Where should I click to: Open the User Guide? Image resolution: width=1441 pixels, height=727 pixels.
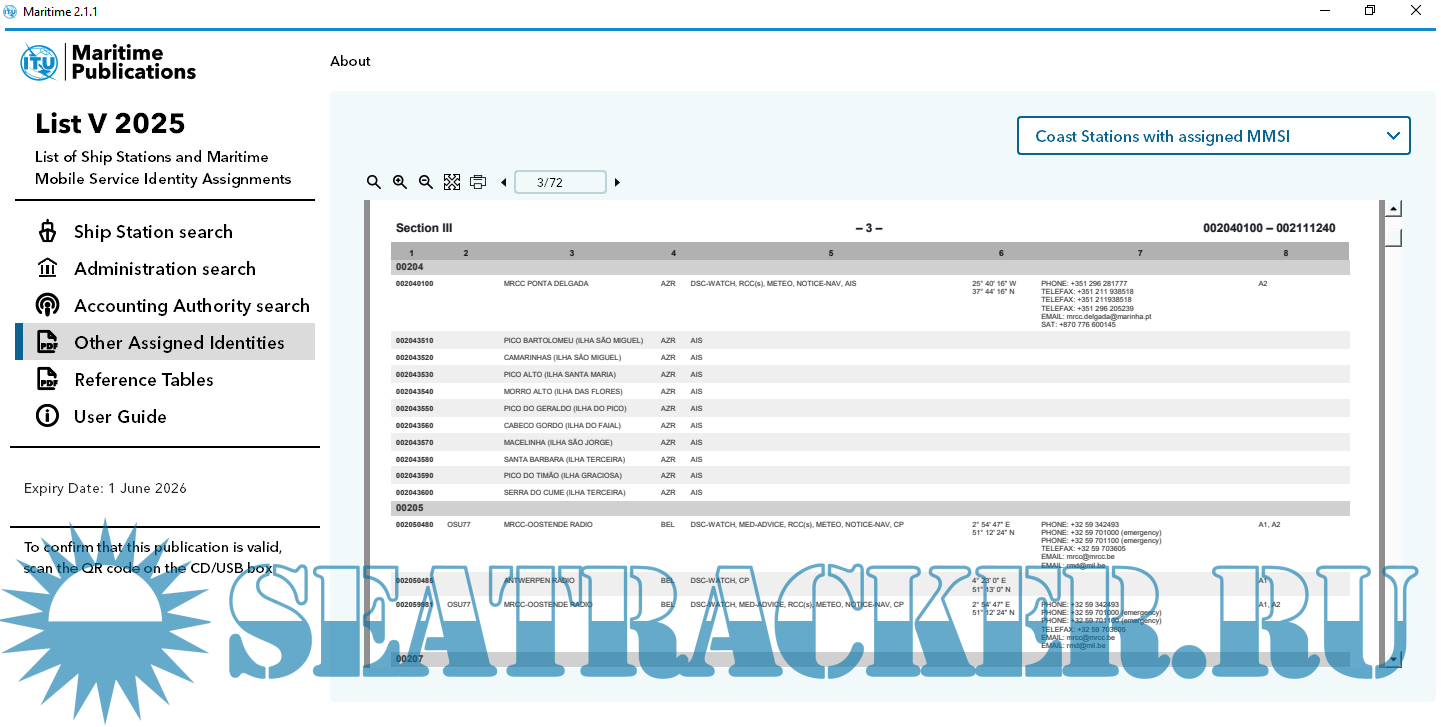120,417
